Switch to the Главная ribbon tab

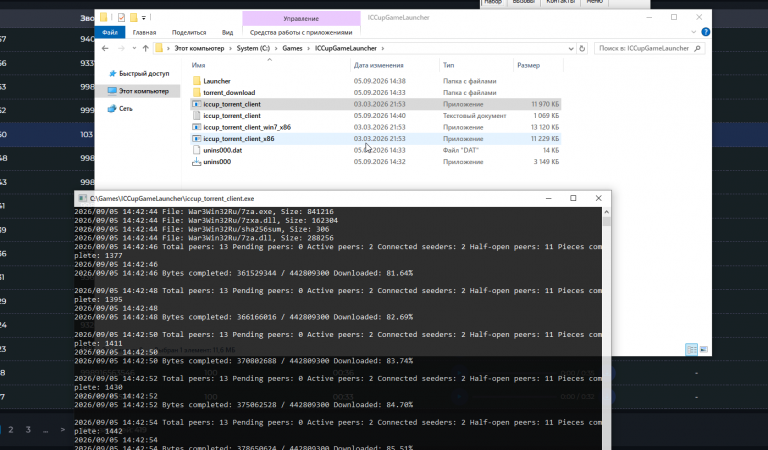coord(144,32)
